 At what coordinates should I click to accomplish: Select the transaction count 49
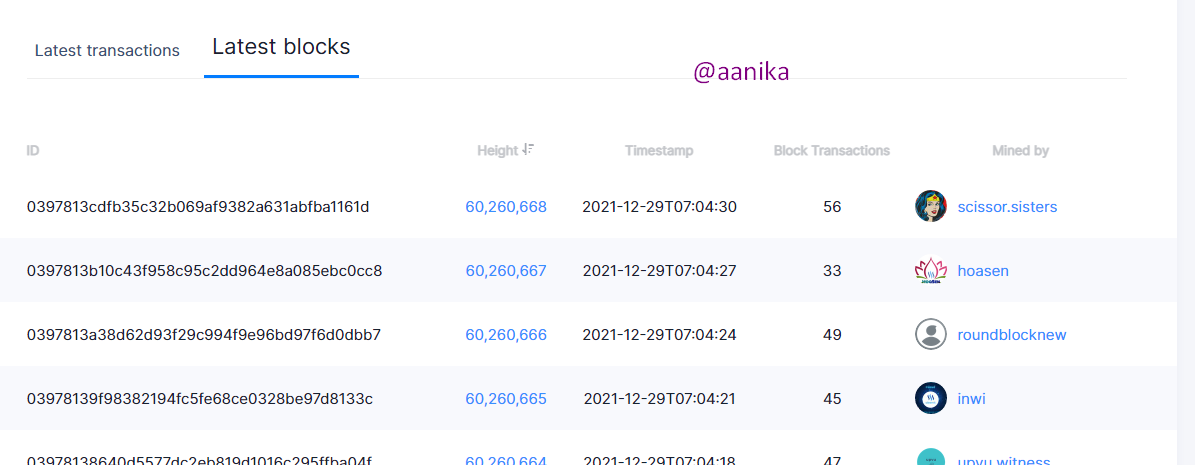832,335
